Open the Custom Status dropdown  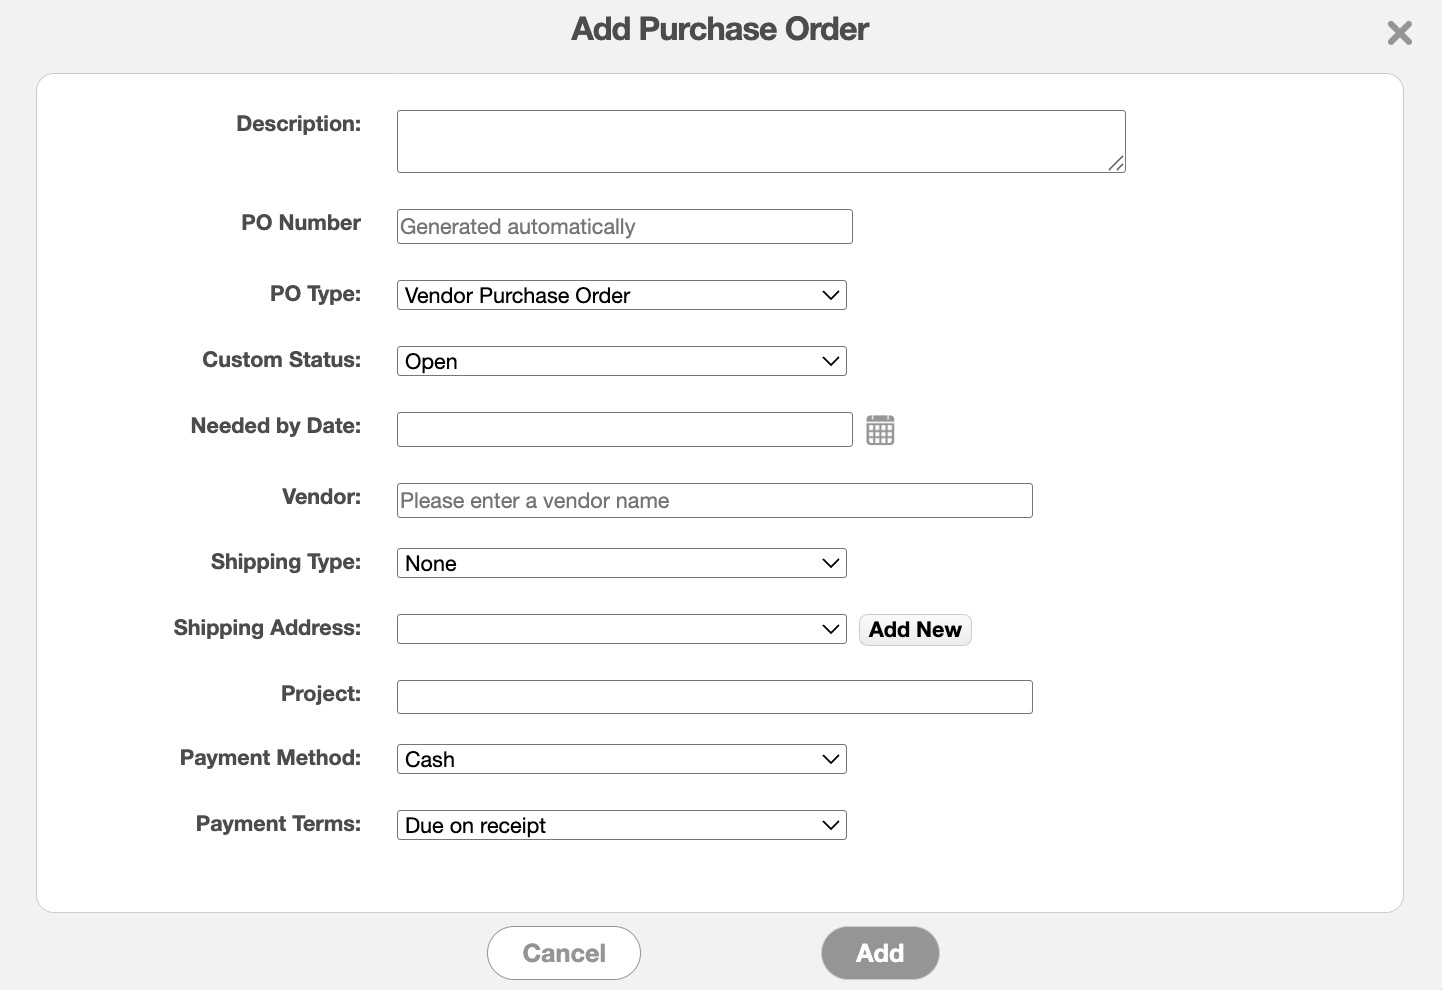[x=621, y=361]
